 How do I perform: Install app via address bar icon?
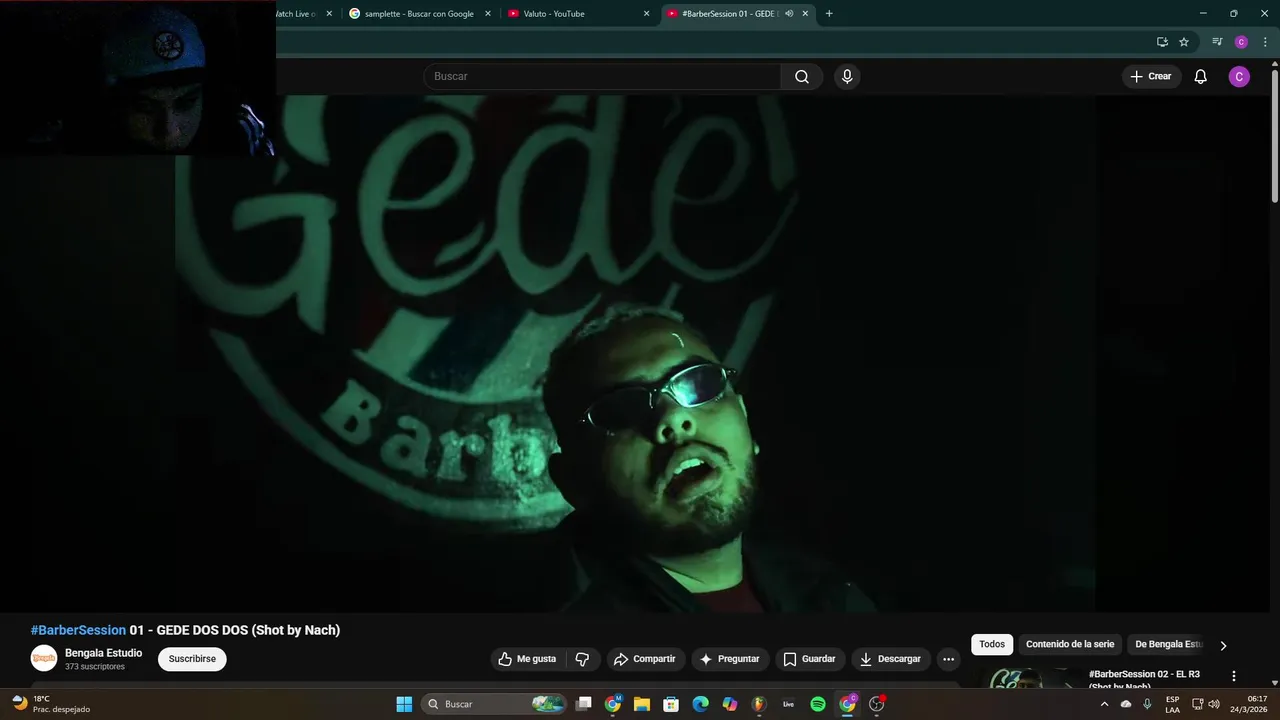click(1162, 42)
